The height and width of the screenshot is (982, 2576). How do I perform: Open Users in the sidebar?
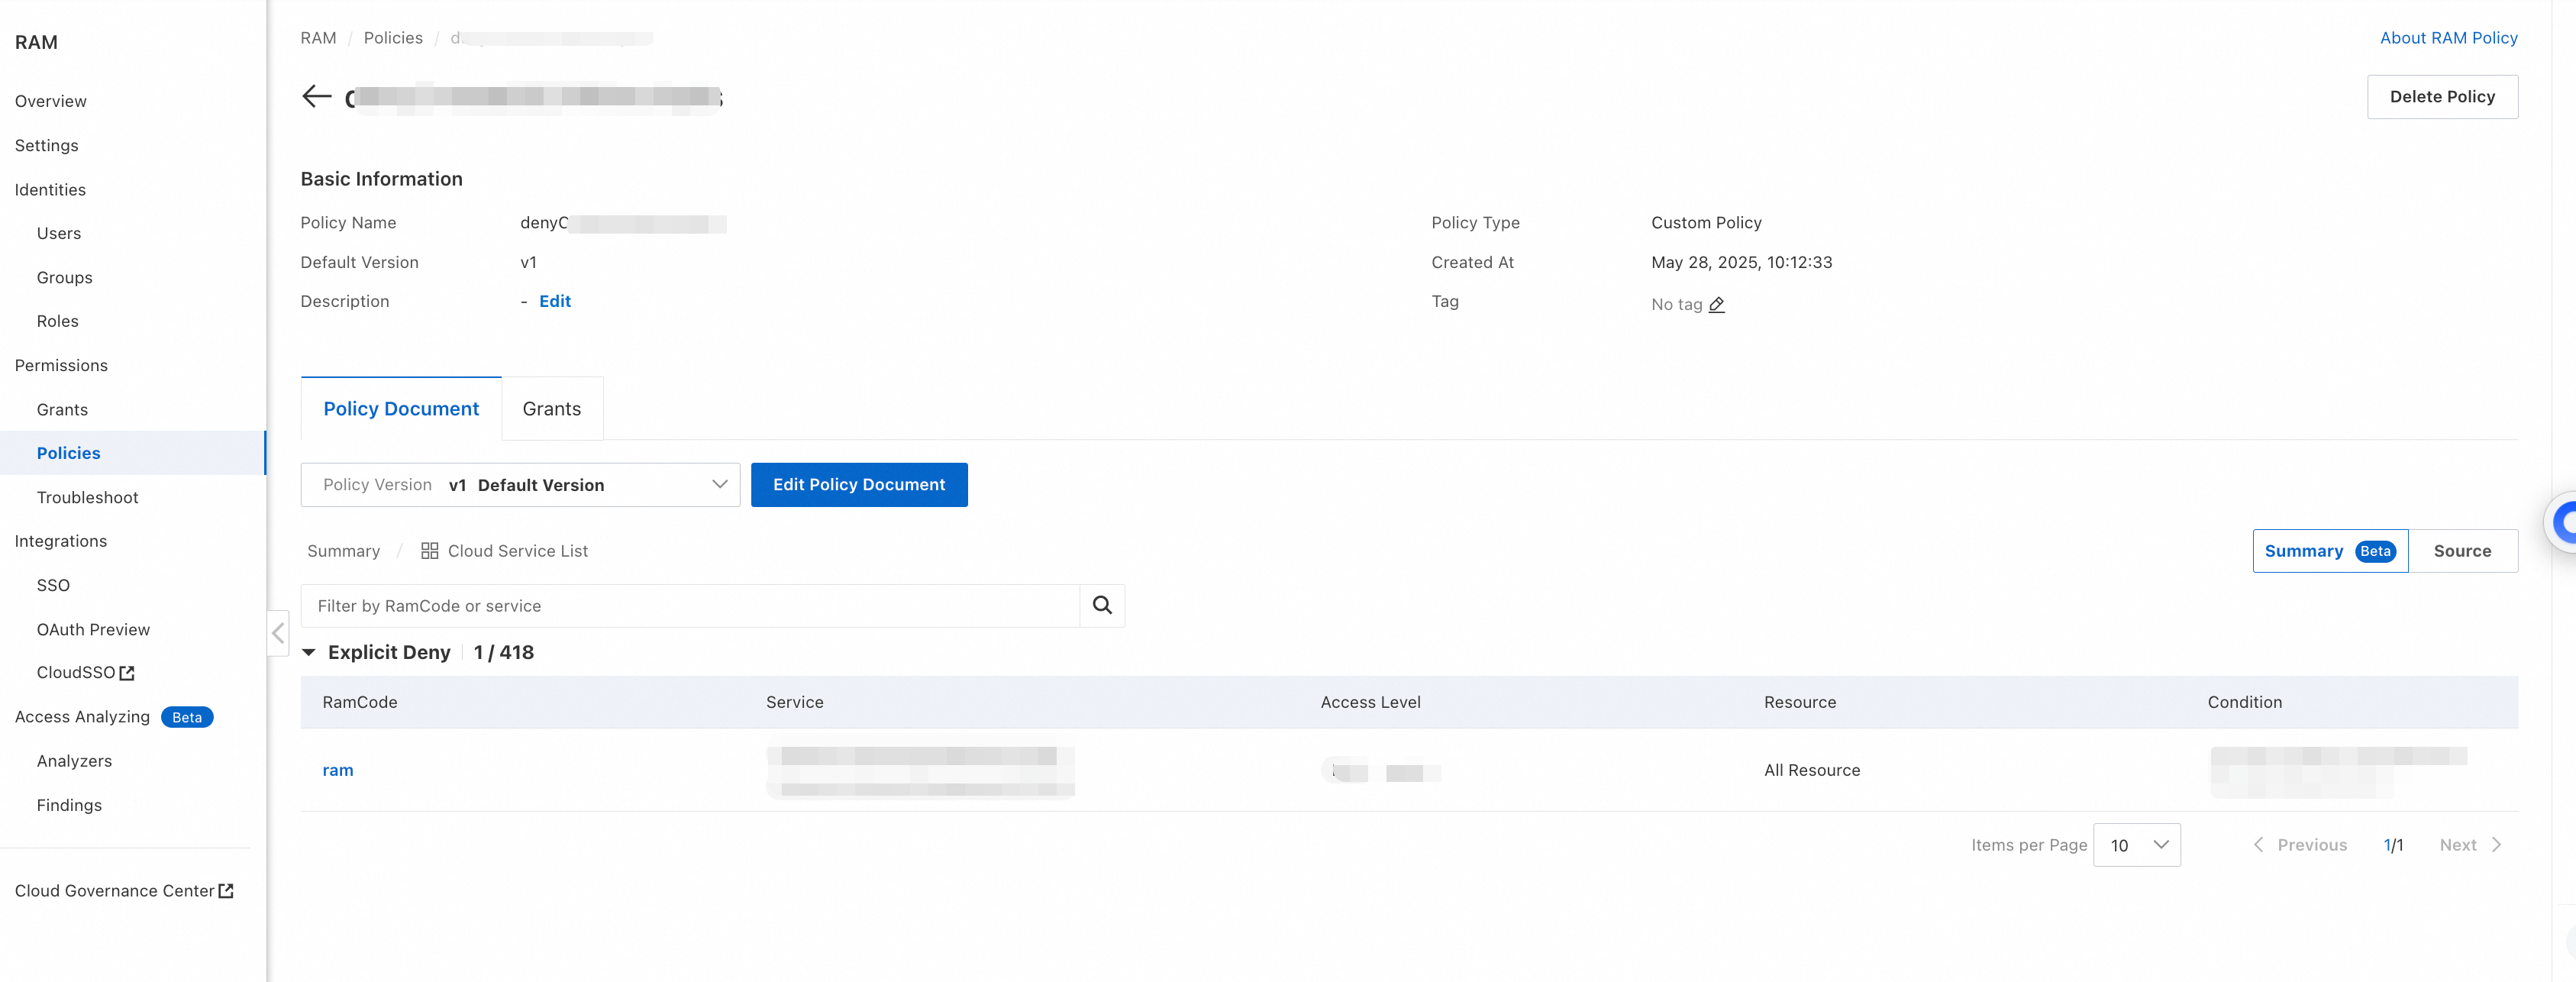pyautogui.click(x=59, y=234)
